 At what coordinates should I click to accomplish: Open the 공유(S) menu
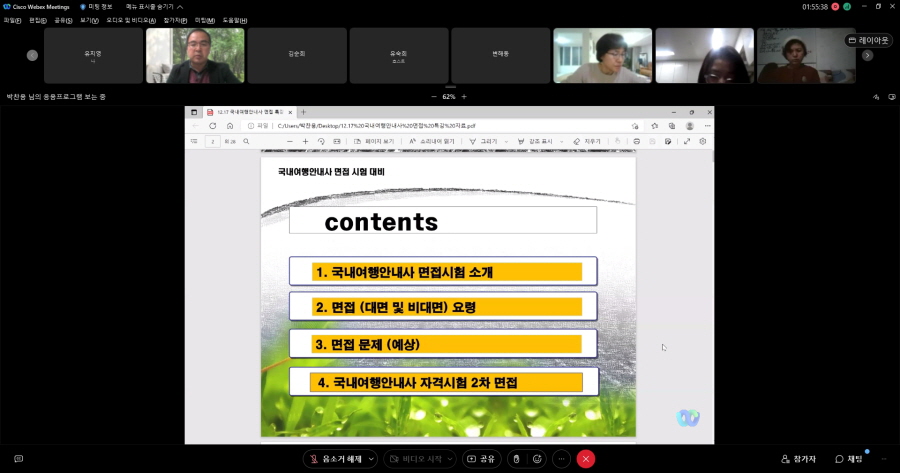pos(63,20)
